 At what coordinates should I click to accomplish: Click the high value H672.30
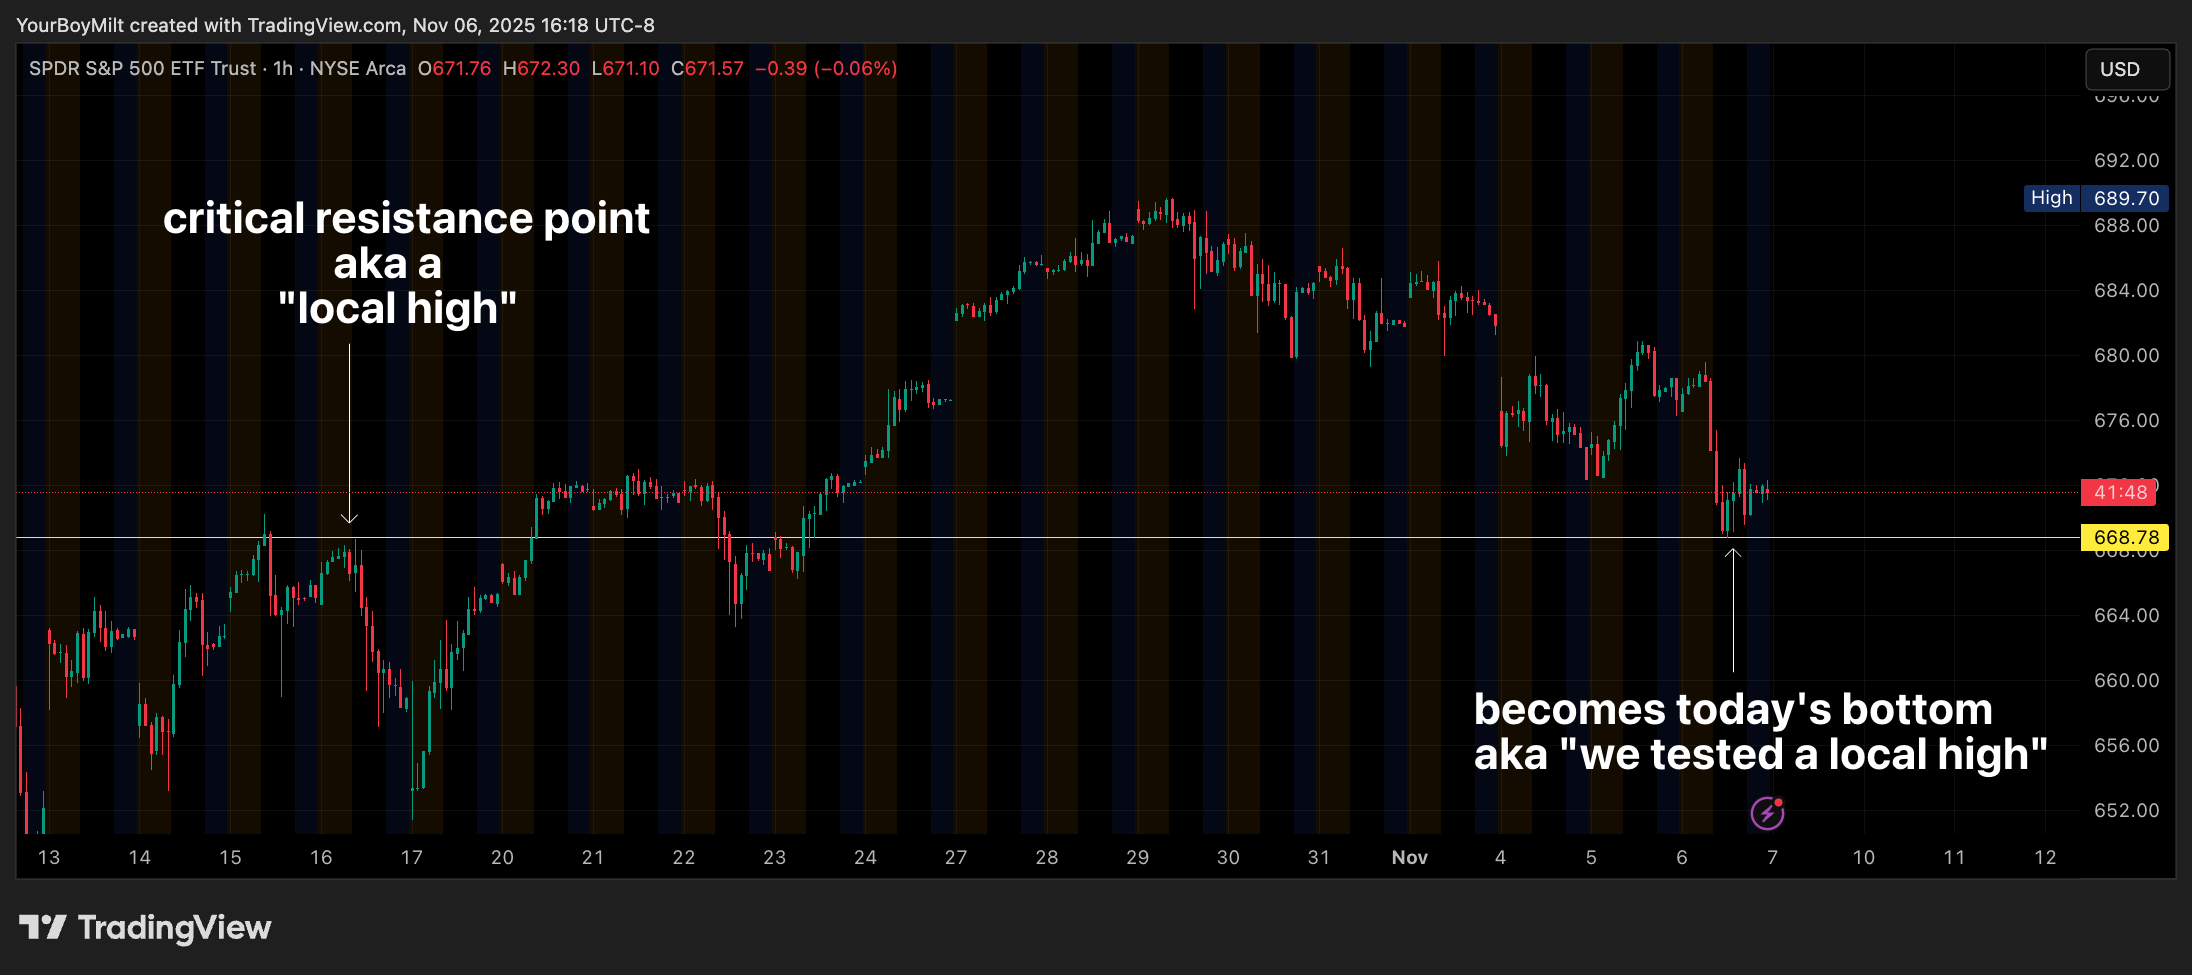point(541,68)
